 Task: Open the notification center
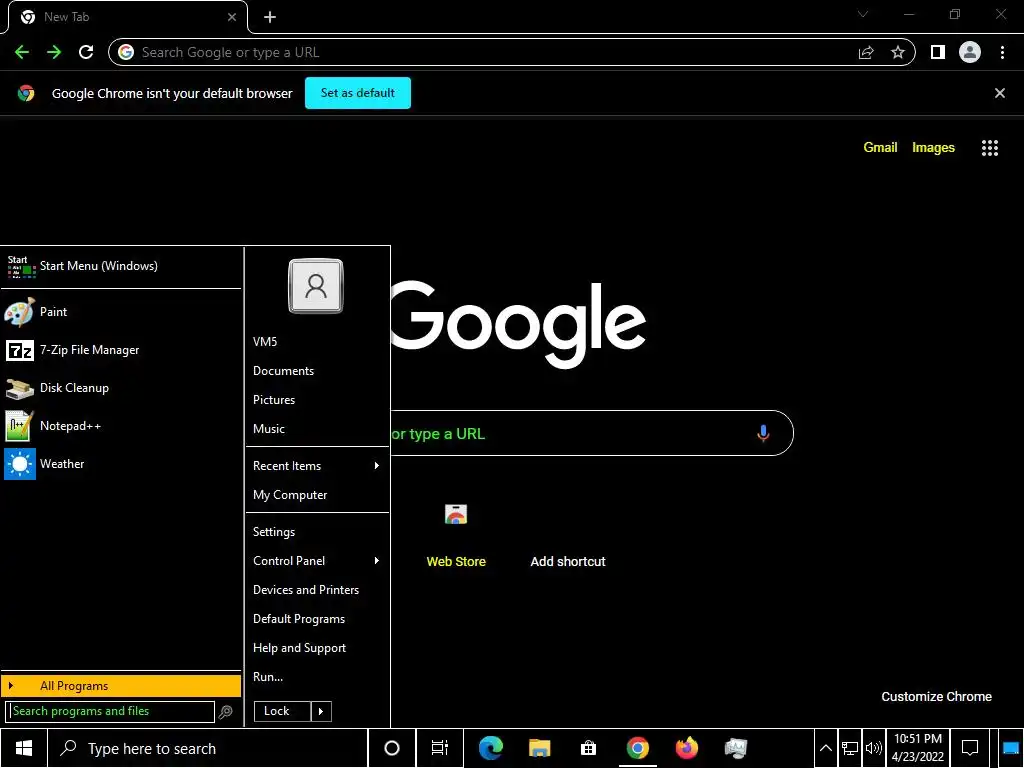click(x=970, y=748)
